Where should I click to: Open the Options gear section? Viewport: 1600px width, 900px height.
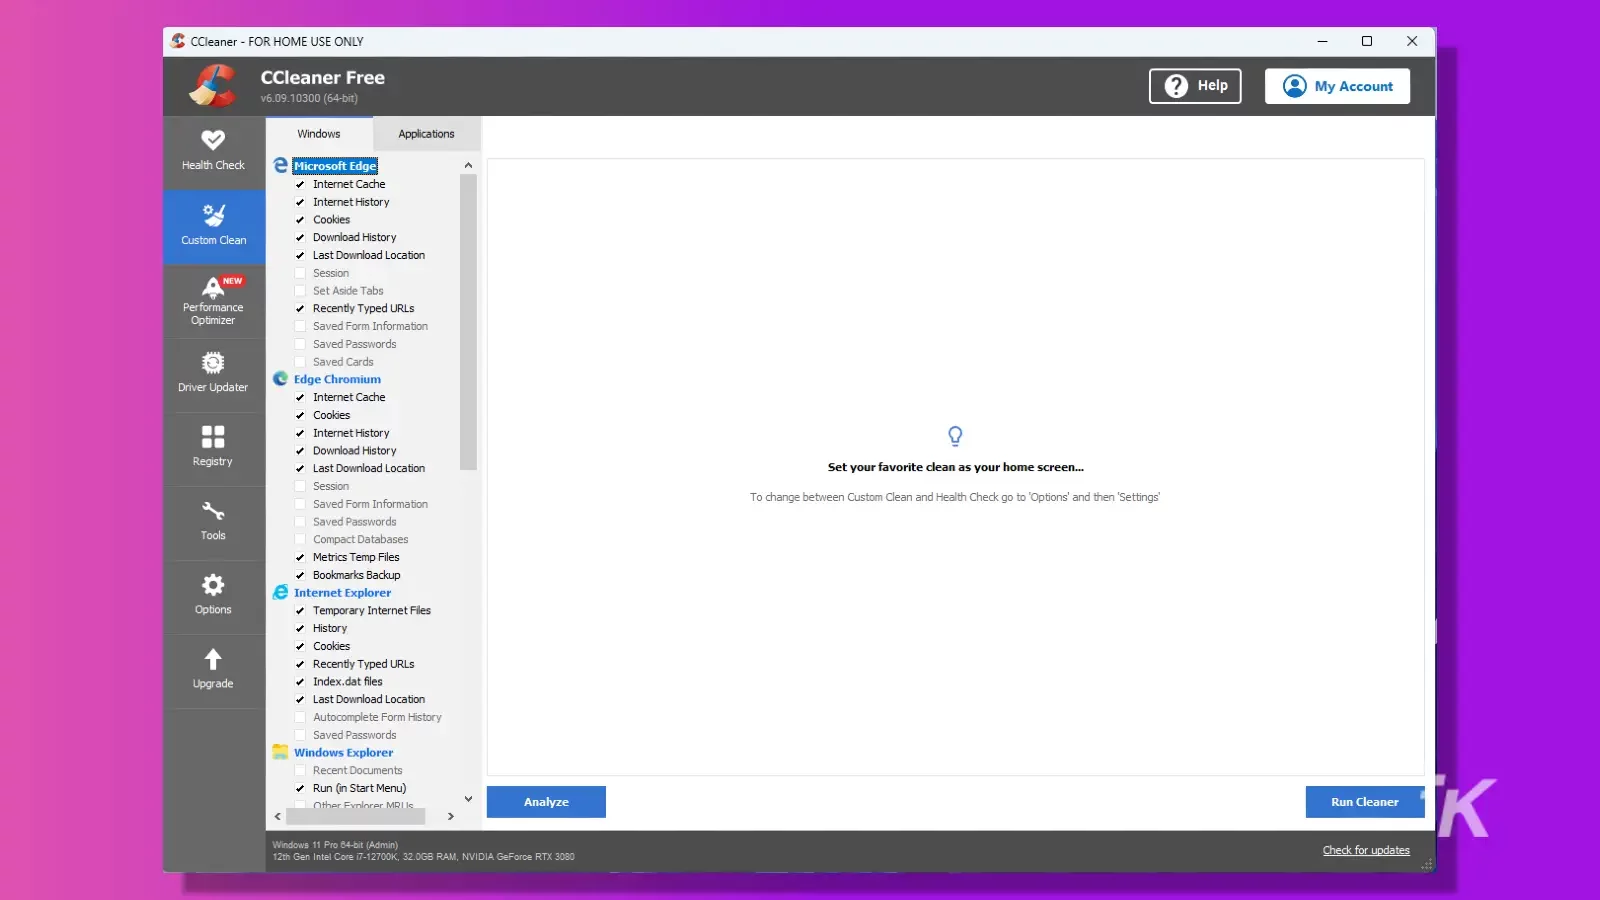pos(213,596)
